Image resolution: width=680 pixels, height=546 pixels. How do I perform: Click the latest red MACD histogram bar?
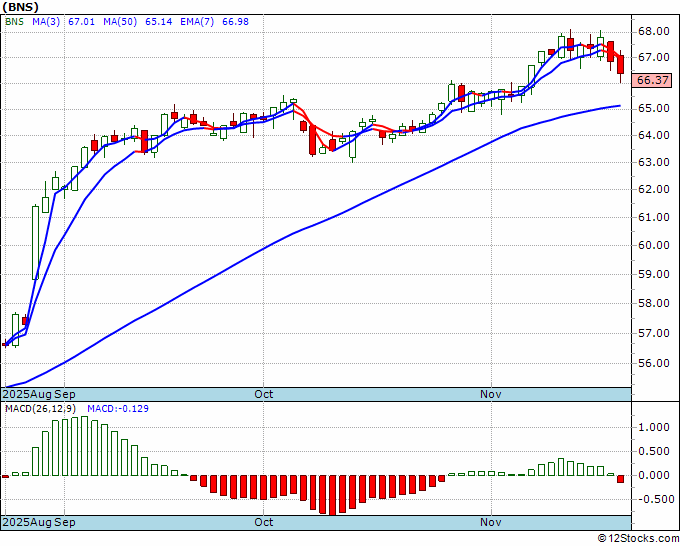[621, 479]
